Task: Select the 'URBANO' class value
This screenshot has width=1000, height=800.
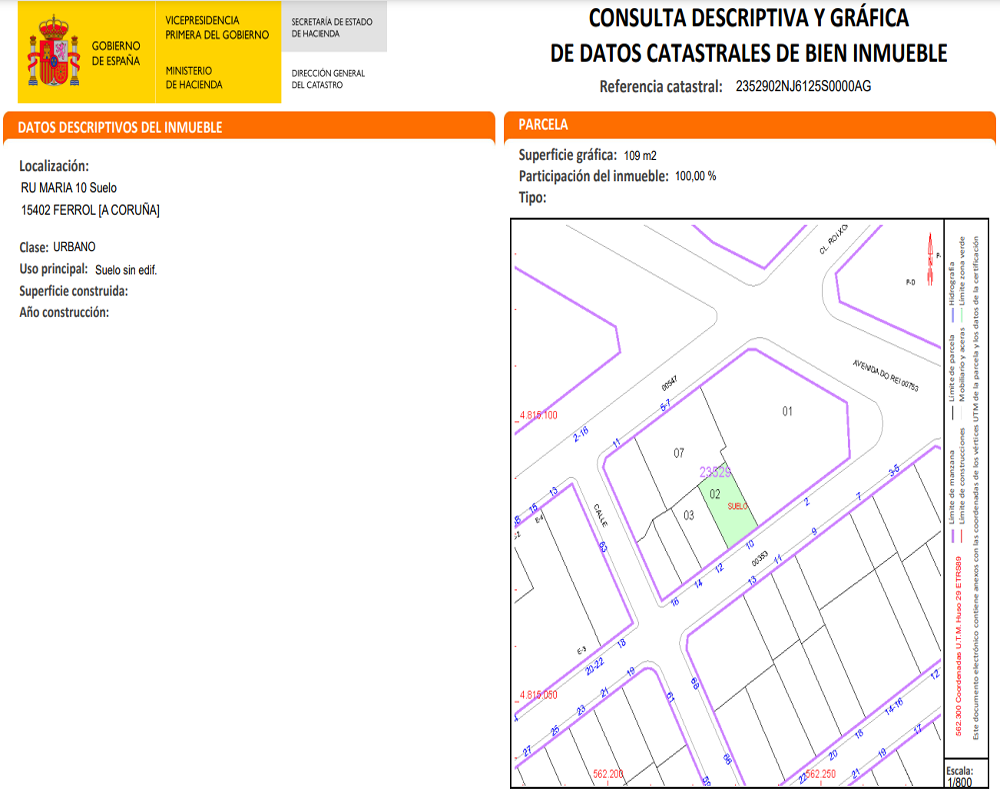Action: (74, 247)
